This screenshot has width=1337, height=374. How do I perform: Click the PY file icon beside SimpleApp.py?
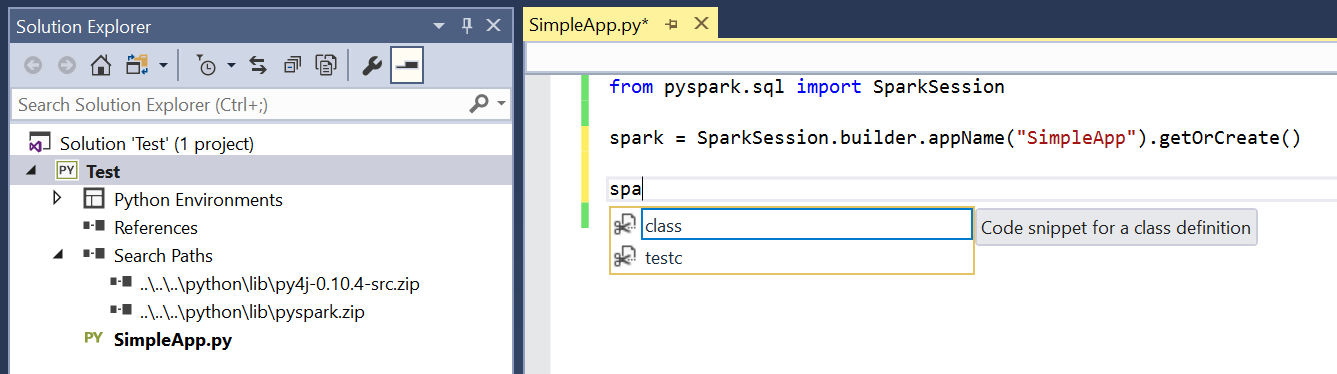[x=94, y=339]
